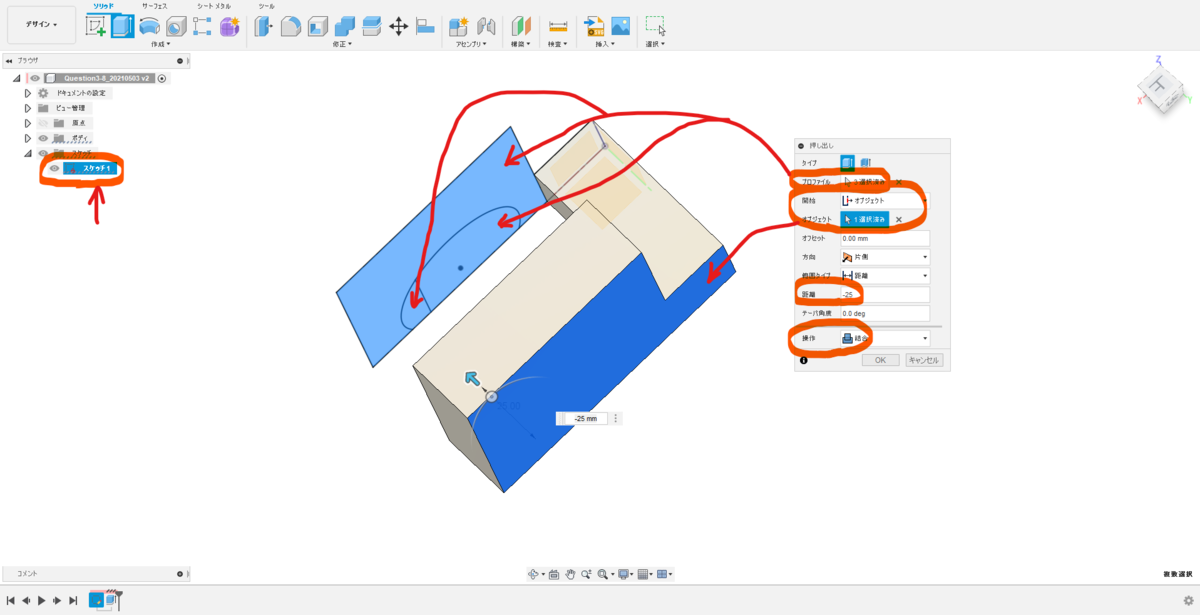1200x615 pixels.
Task: Click the オフセット 0.00 mm field
Action: click(885, 238)
